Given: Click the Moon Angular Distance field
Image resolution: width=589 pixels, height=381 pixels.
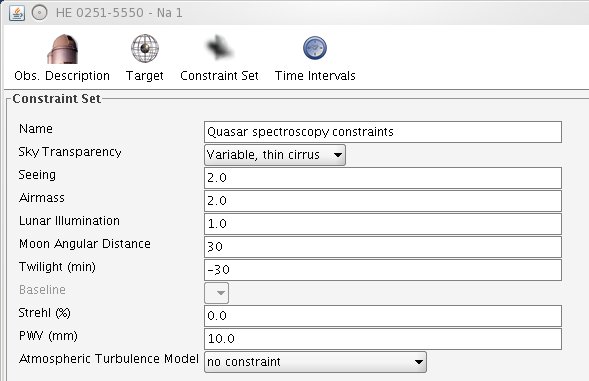Looking at the screenshot, I should 383,247.
